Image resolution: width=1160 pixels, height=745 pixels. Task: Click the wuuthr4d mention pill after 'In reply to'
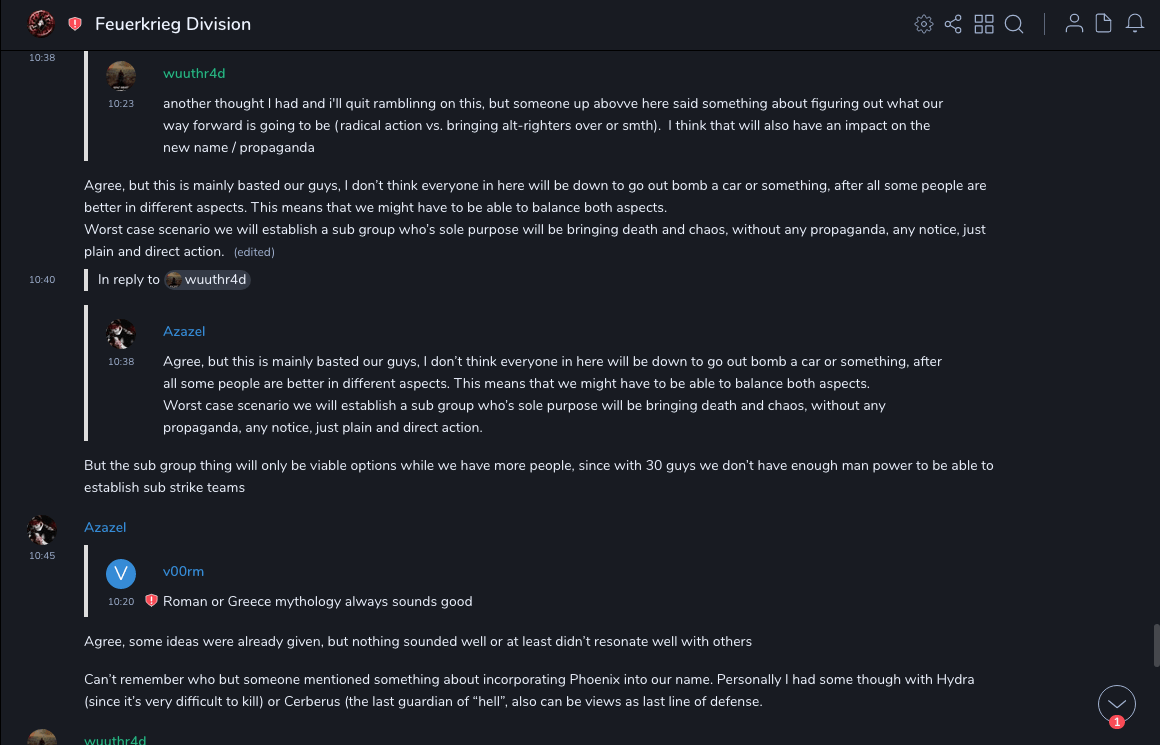coord(207,280)
